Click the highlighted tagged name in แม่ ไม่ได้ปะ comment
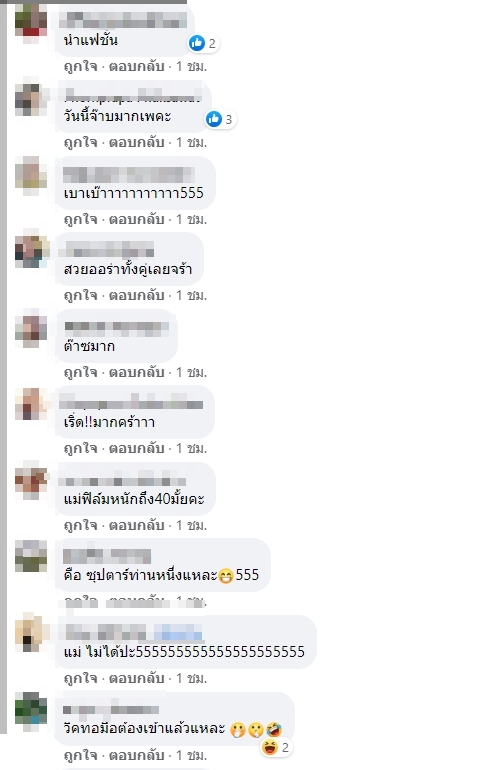This screenshot has width=492, height=770. (x=178, y=632)
